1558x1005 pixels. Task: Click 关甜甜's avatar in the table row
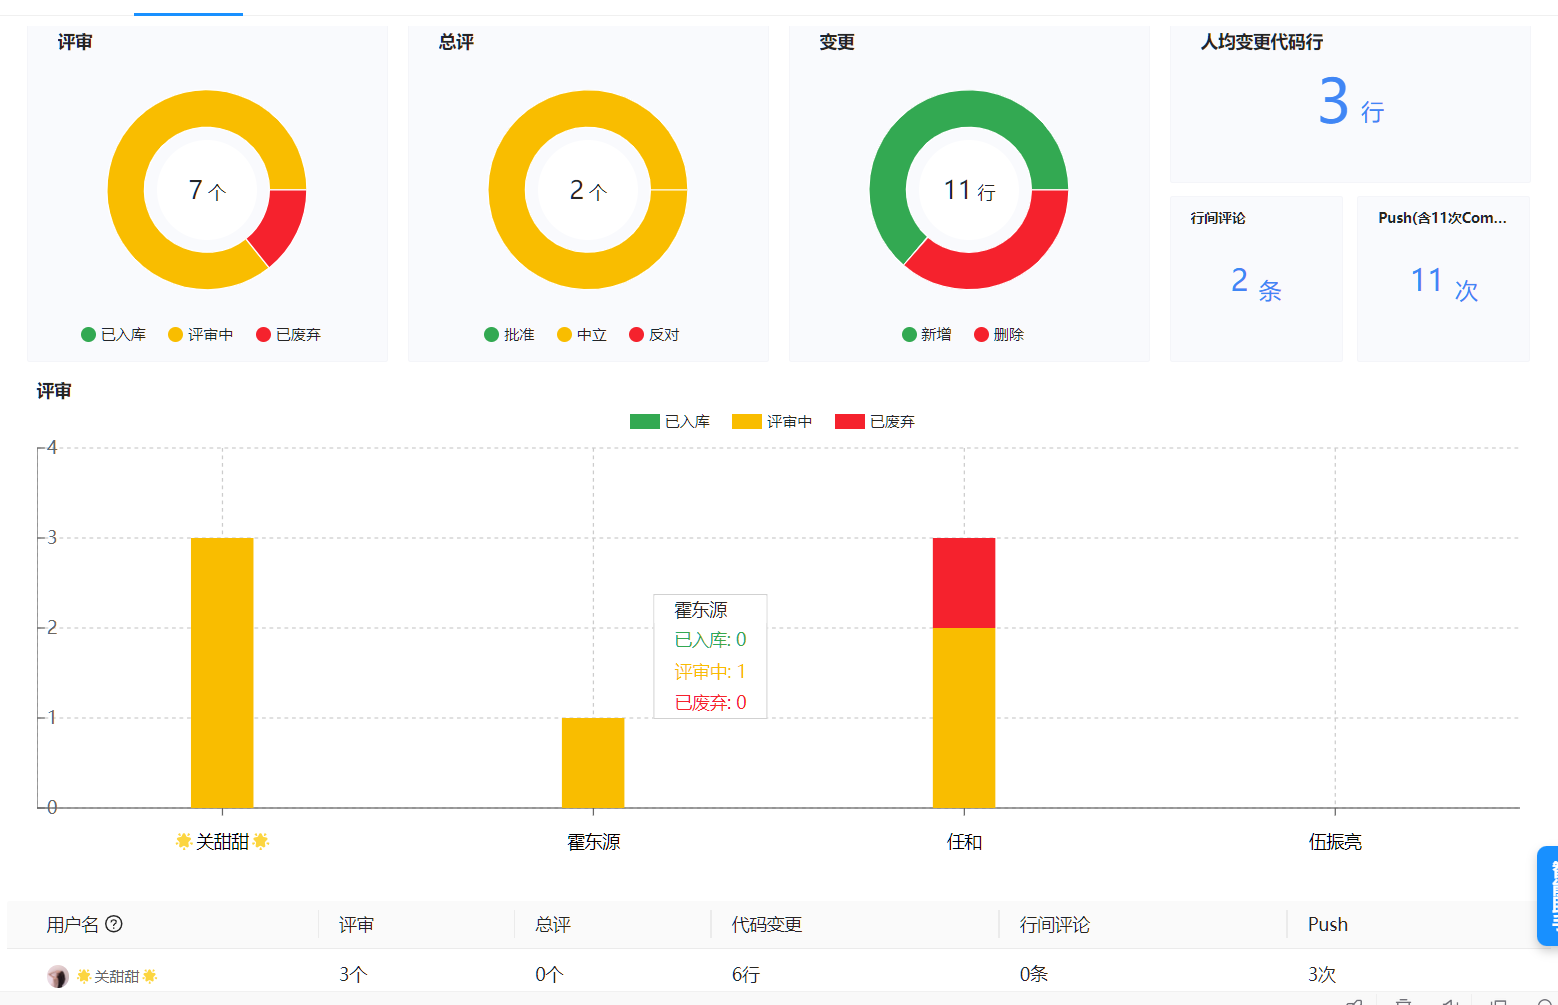click(x=58, y=976)
